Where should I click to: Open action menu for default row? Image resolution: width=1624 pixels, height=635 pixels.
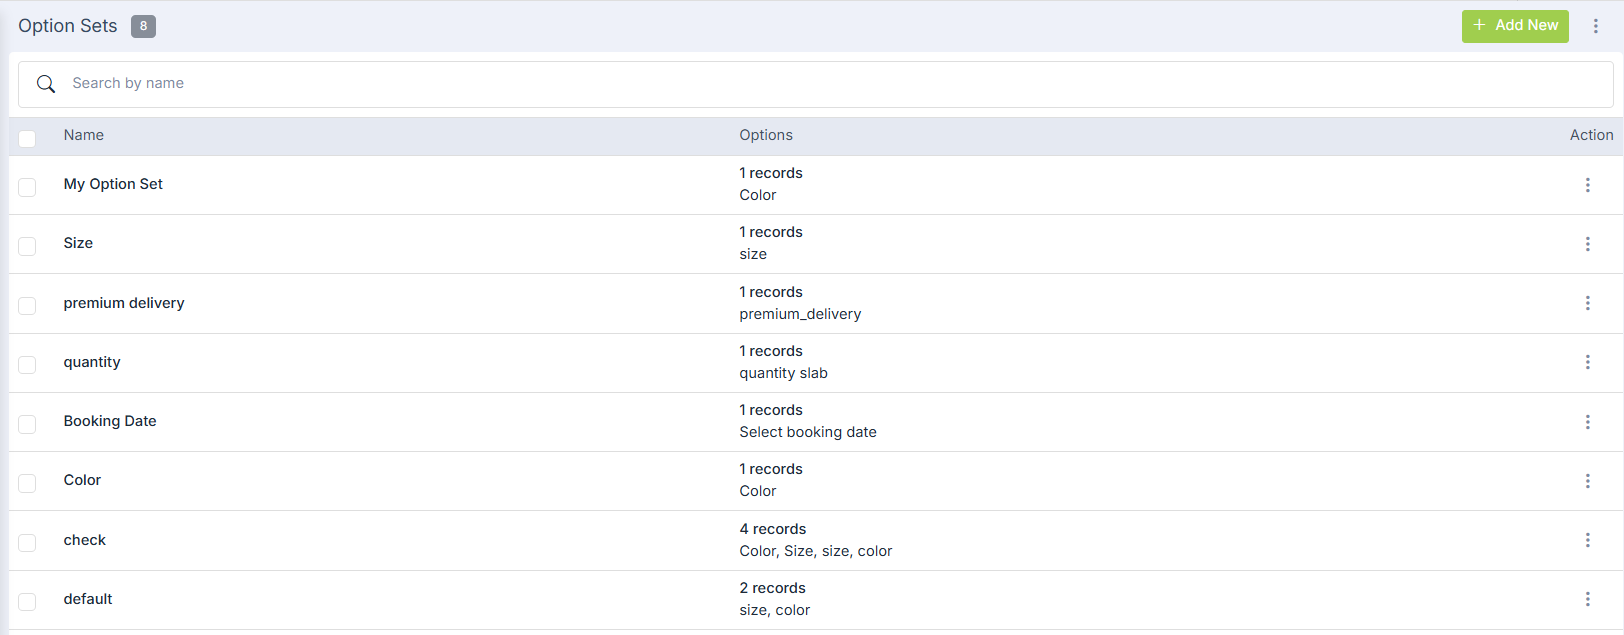tap(1587, 599)
